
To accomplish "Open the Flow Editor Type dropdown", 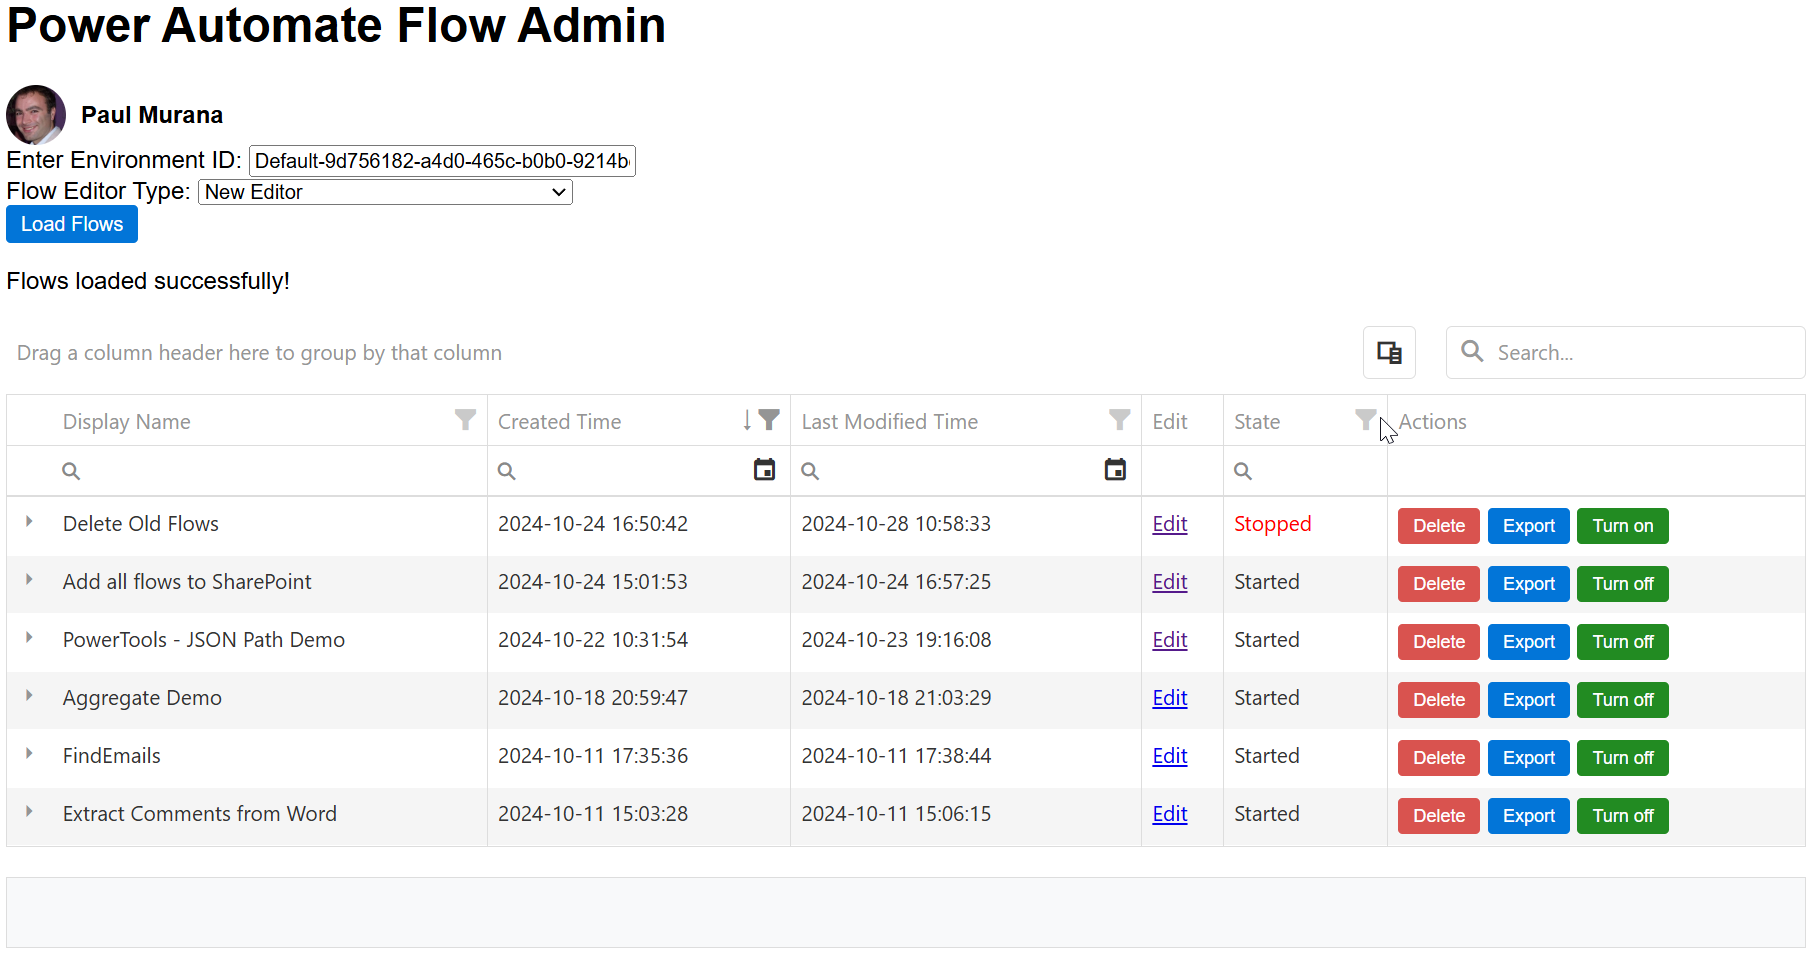I will (x=385, y=192).
